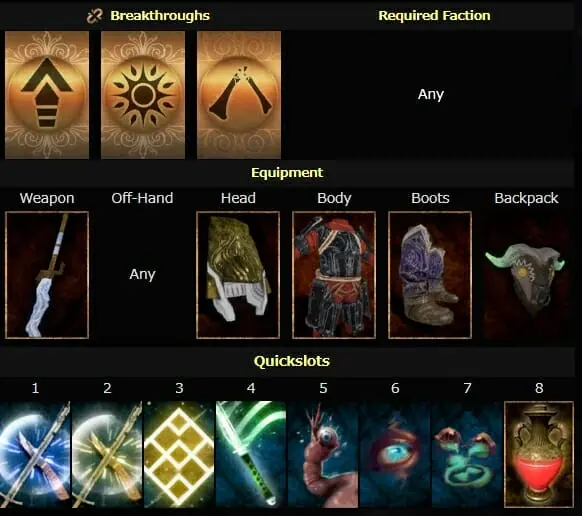Click the Off-Hand 'Any' slot
582x516 pixels.
click(x=142, y=275)
